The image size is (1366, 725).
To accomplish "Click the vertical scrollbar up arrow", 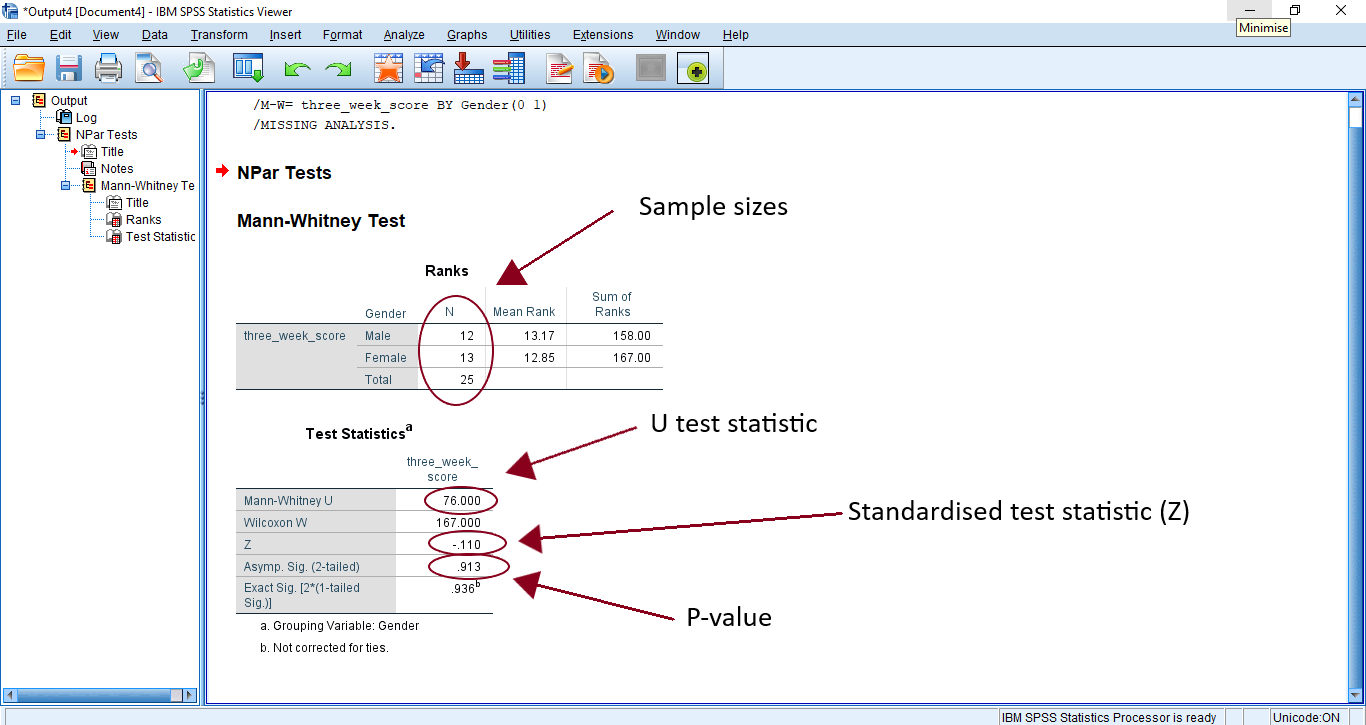I will point(1356,98).
